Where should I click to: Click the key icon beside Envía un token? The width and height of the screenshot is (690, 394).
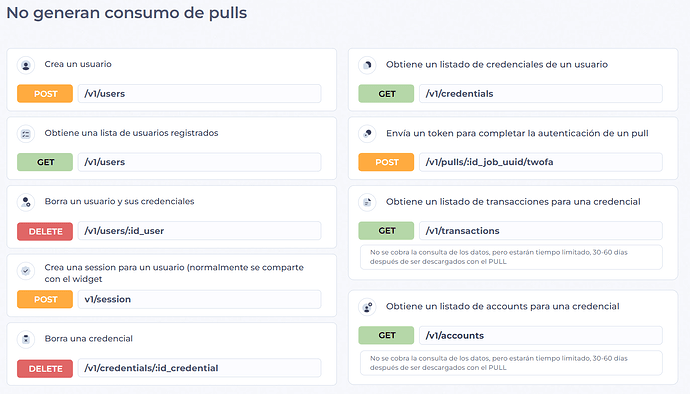367,134
